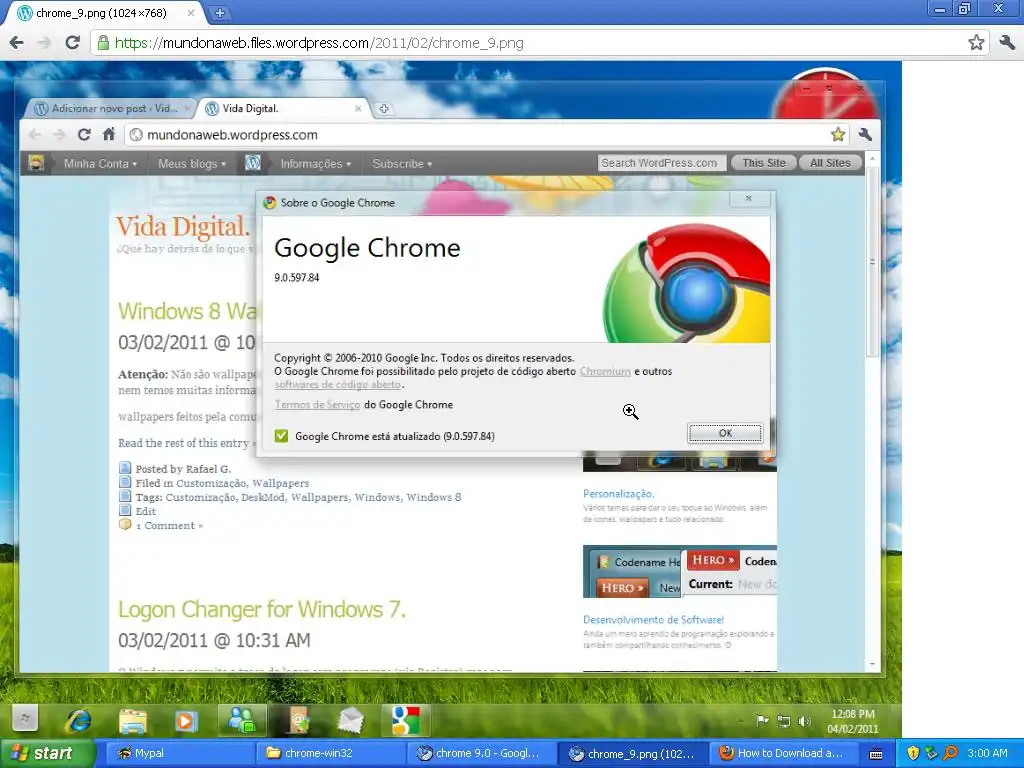Click the user avatar in WordPress admin bar

37,163
